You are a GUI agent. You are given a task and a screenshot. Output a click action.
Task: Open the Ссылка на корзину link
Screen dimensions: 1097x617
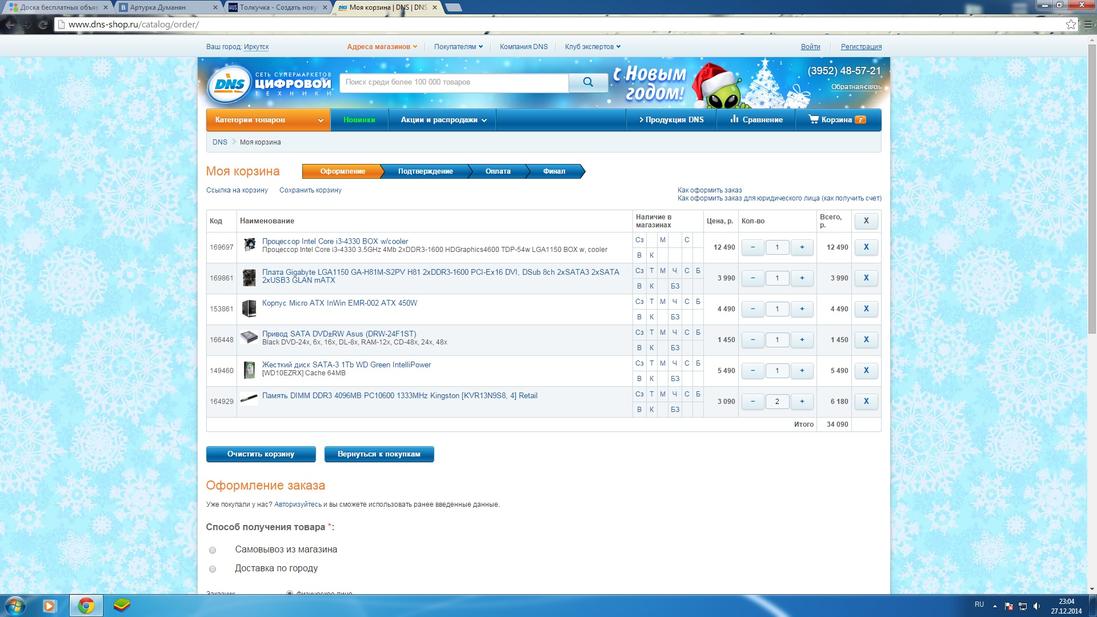pyautogui.click(x=237, y=190)
